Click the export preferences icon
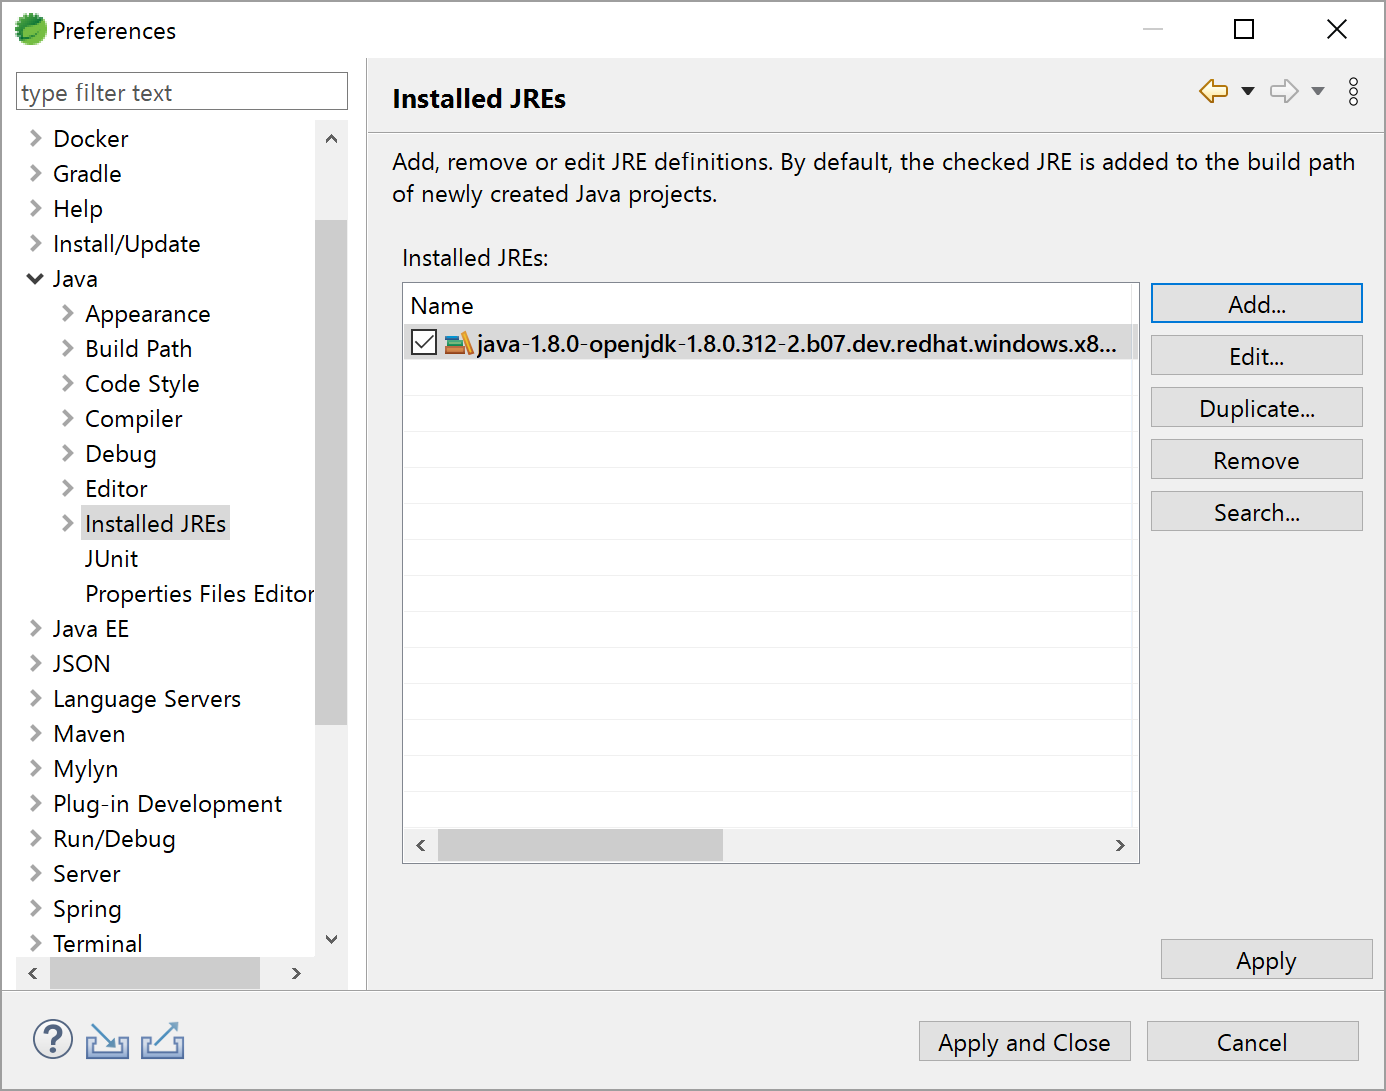Image resolution: width=1386 pixels, height=1091 pixels. pyautogui.click(x=162, y=1041)
